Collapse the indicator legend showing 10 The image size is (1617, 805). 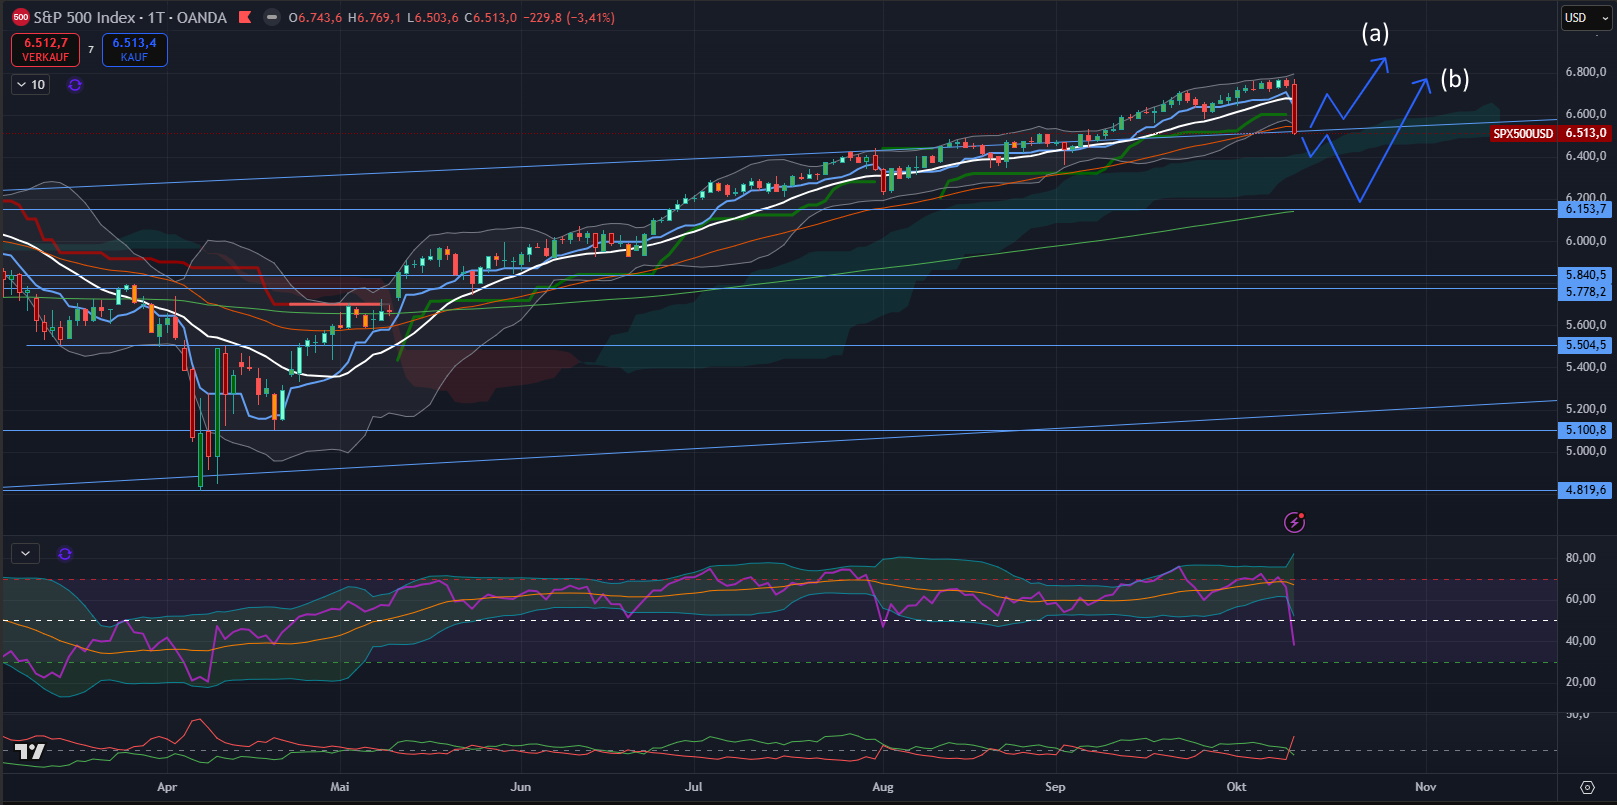tap(31, 85)
